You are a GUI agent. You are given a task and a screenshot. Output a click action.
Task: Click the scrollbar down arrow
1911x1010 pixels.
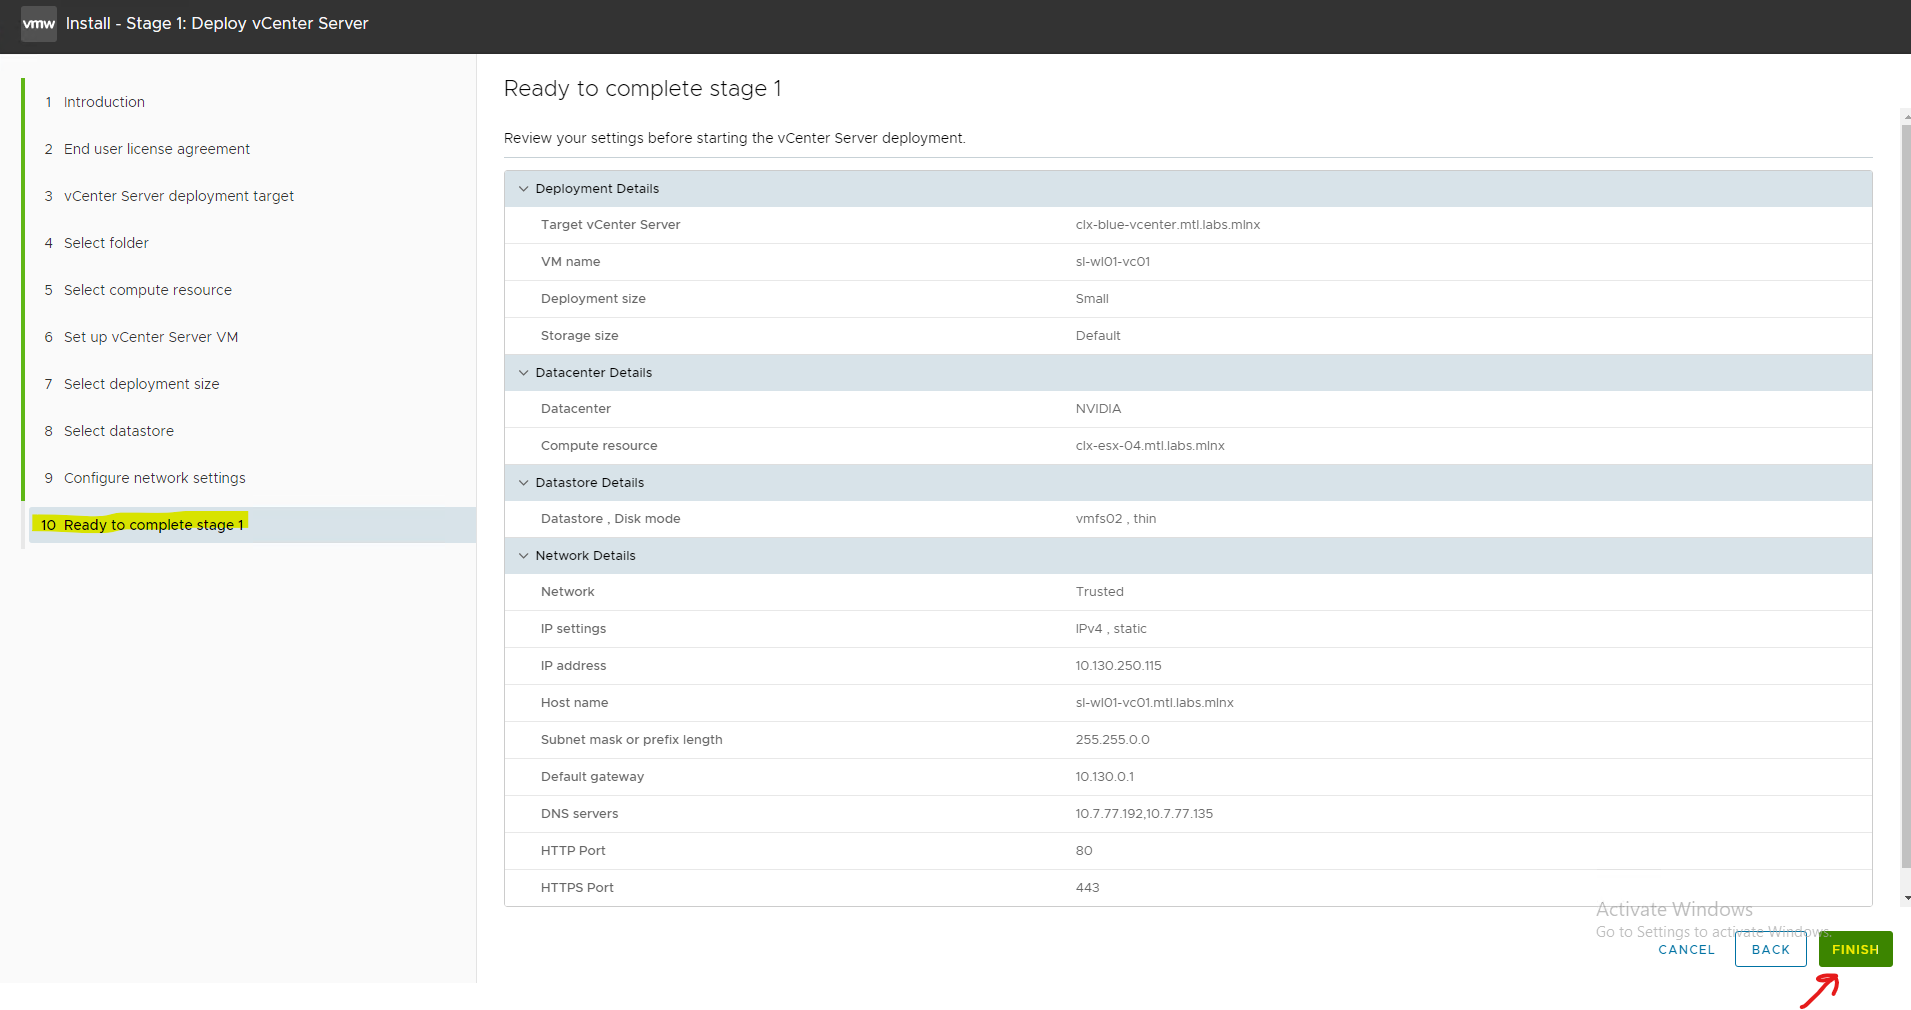pos(1906,899)
